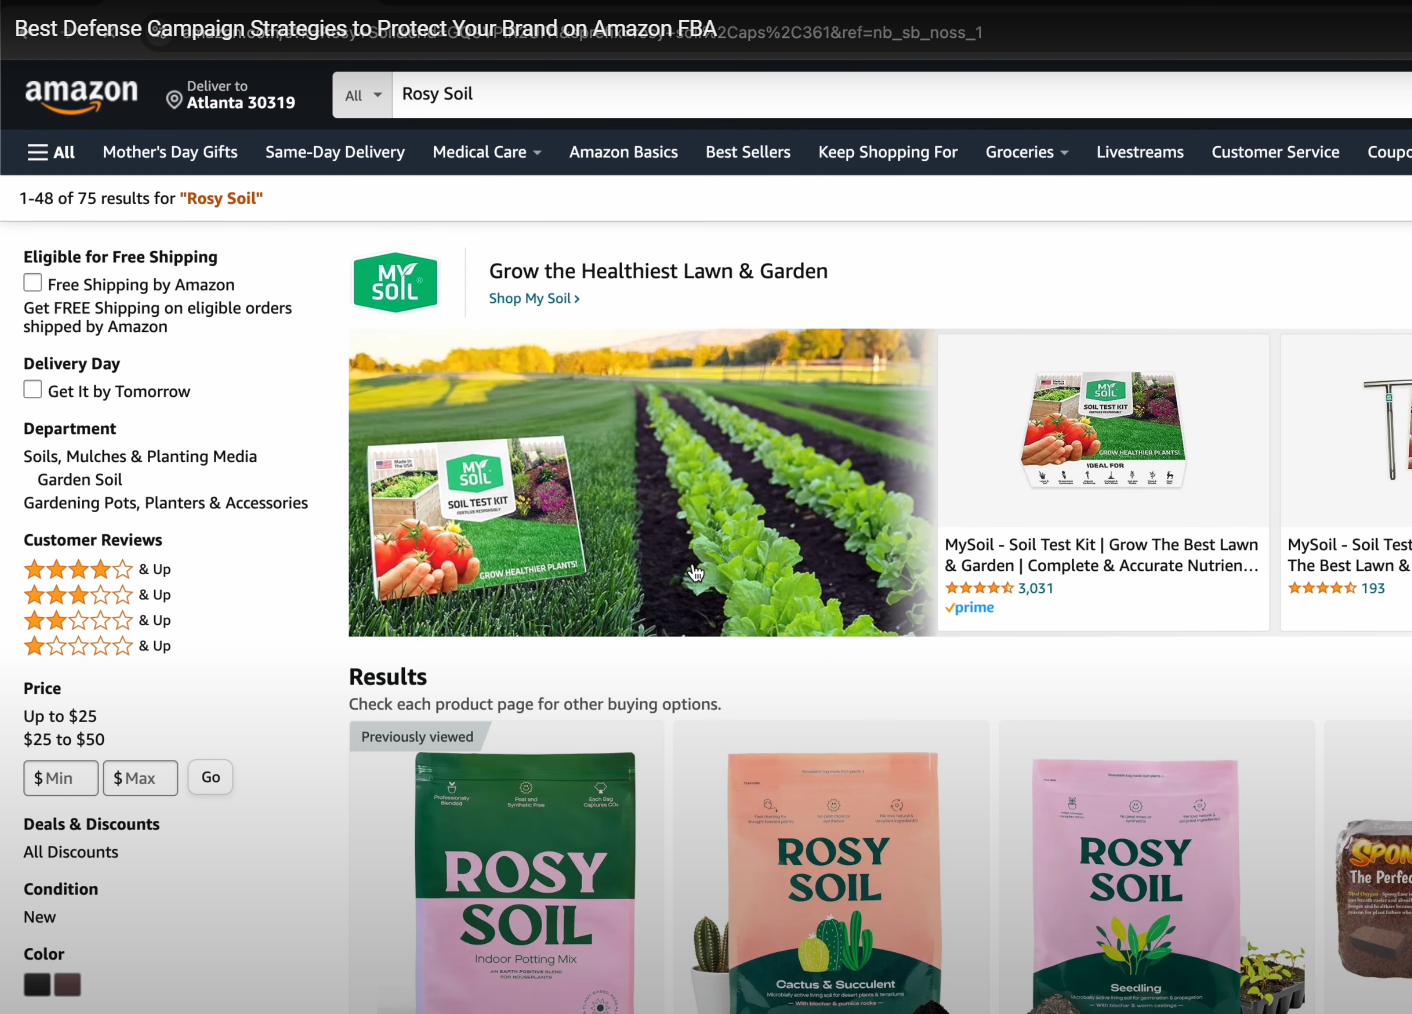Select the brown color swatch
1412x1014 pixels.
[x=67, y=985]
